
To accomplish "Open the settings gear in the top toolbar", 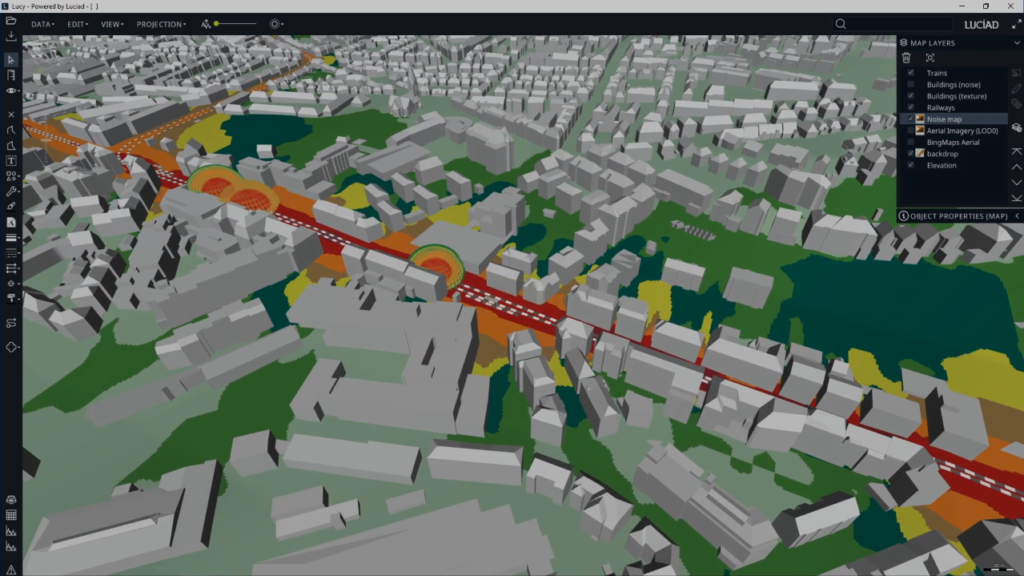I will click(273, 23).
